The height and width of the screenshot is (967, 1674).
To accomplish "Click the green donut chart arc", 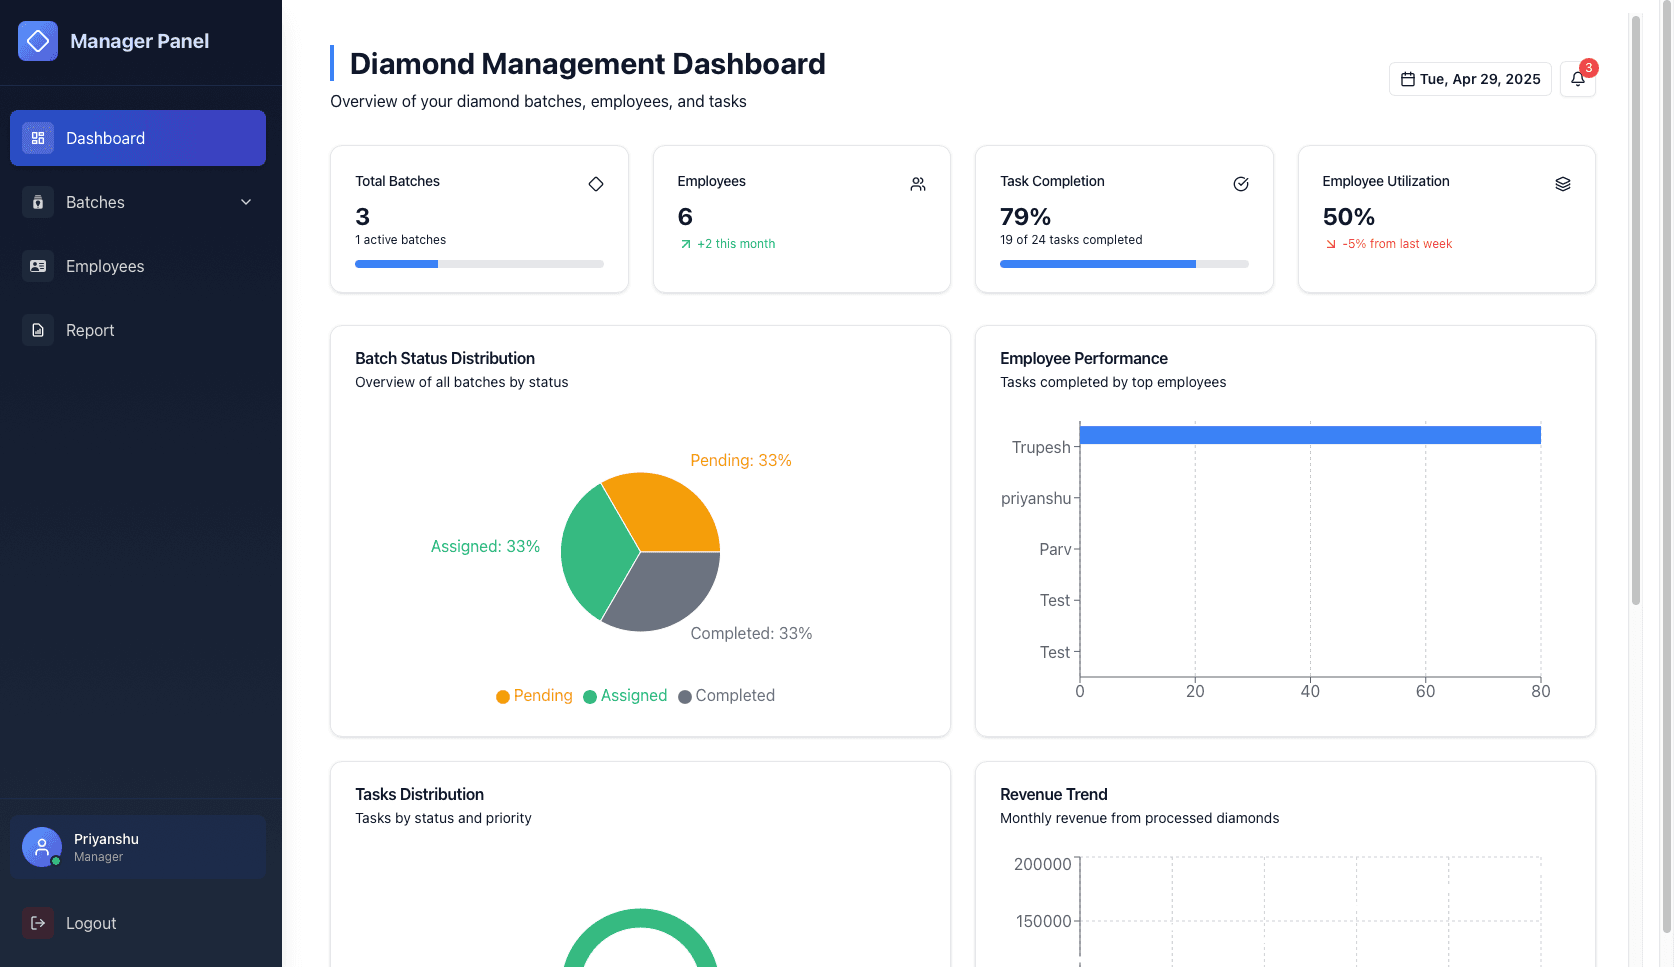I will [x=640, y=917].
